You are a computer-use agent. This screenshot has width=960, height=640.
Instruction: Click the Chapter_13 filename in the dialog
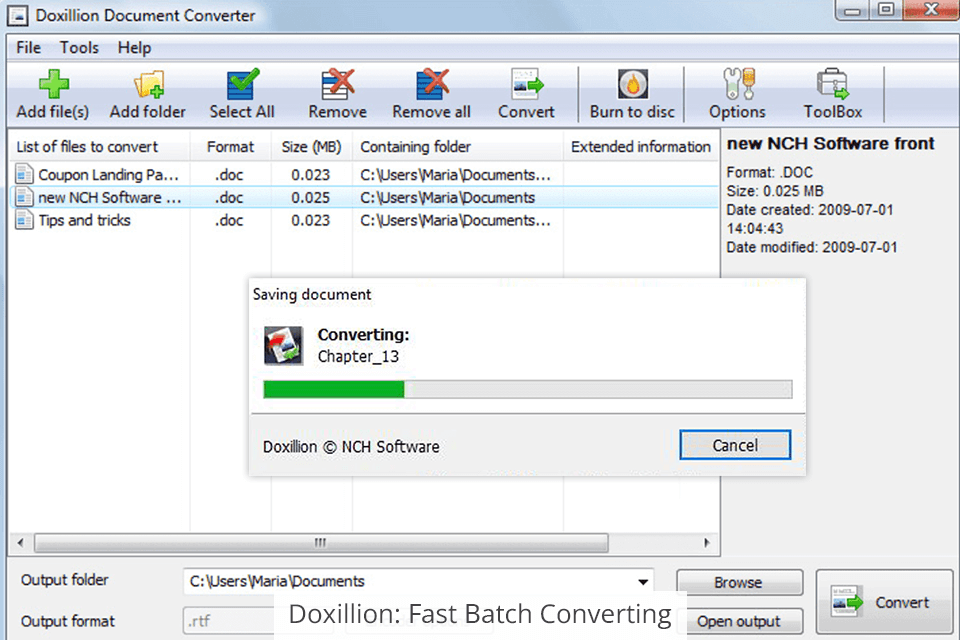pyautogui.click(x=358, y=356)
